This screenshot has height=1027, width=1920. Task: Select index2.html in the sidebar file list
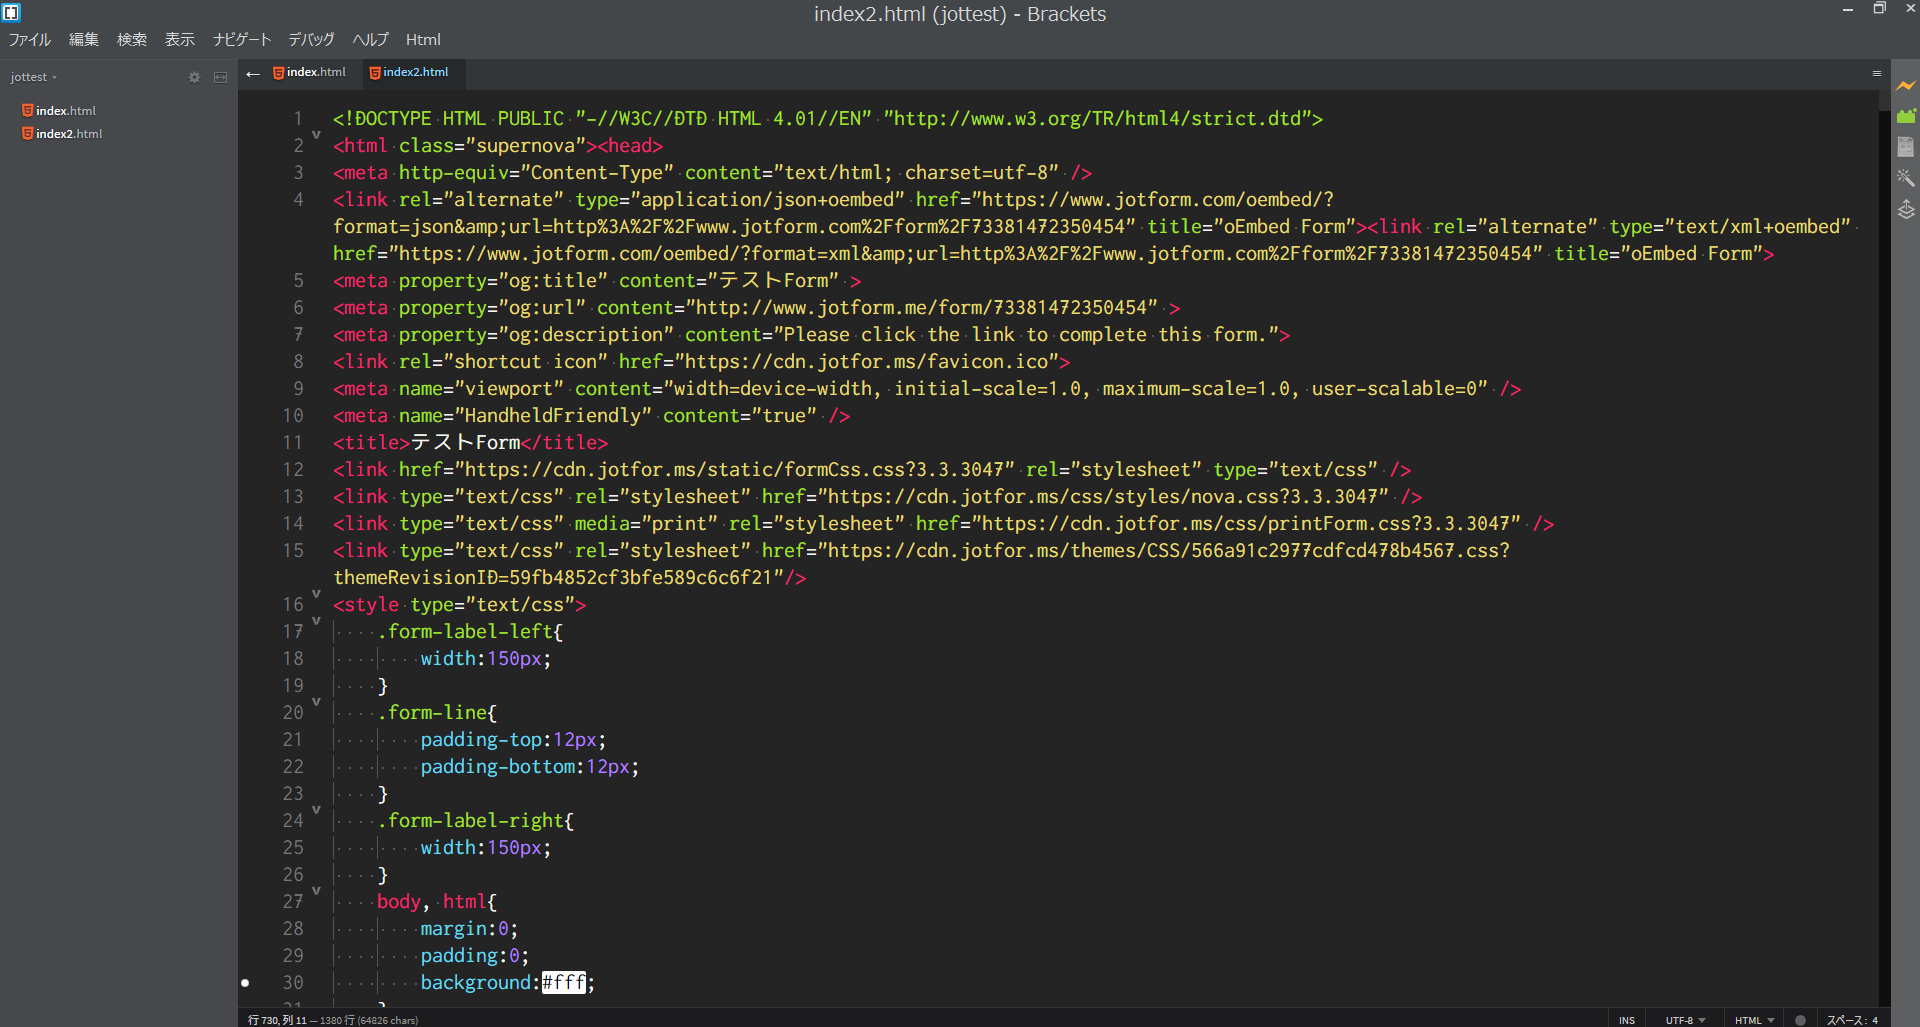coord(69,133)
